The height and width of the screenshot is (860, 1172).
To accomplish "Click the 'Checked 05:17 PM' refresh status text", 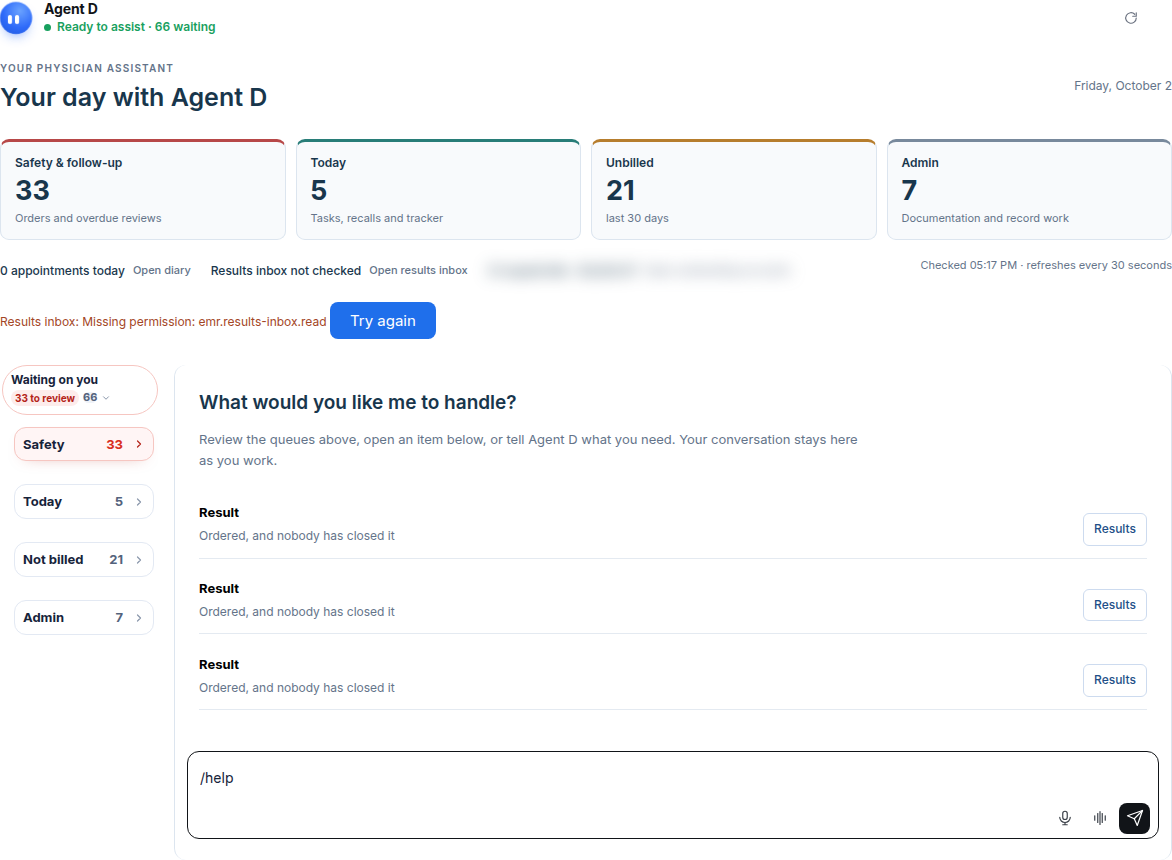I will tap(1046, 265).
